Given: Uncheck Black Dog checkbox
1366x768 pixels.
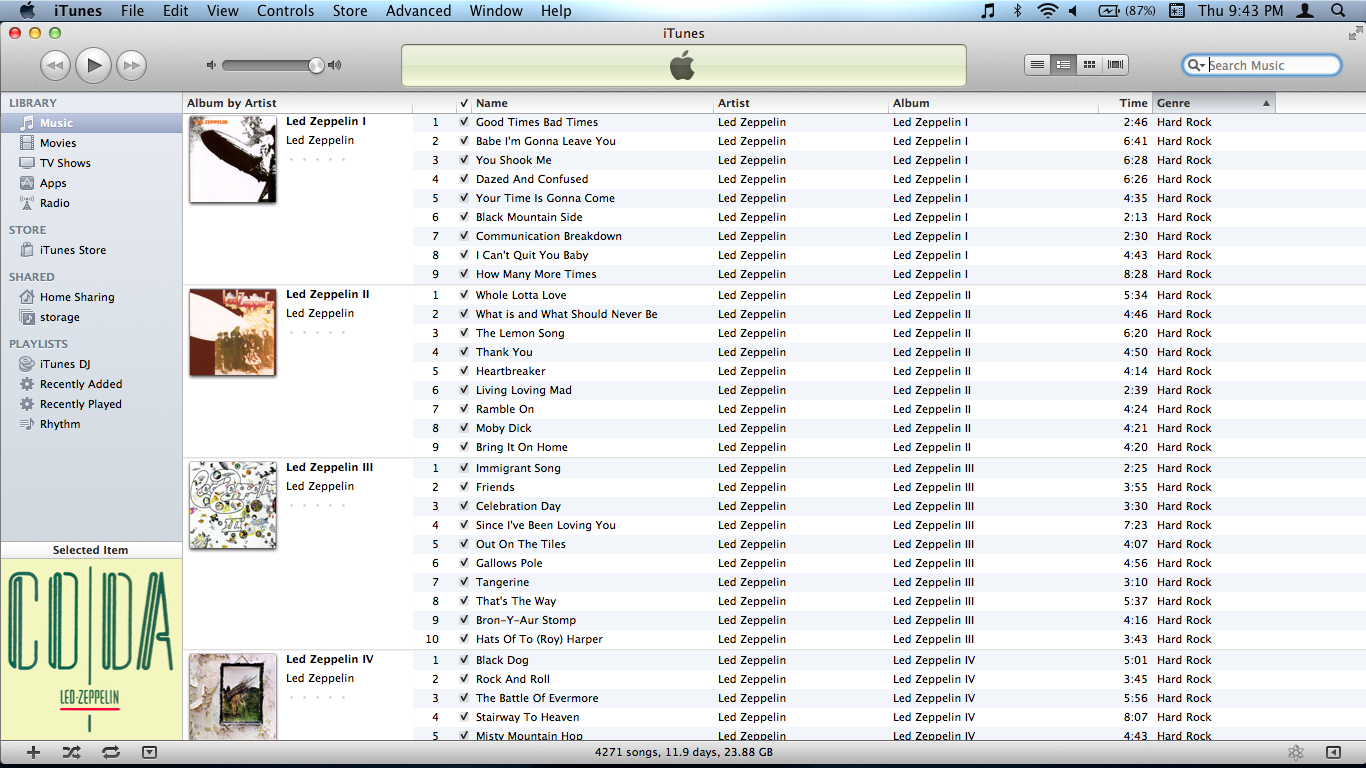Looking at the screenshot, I should point(464,660).
